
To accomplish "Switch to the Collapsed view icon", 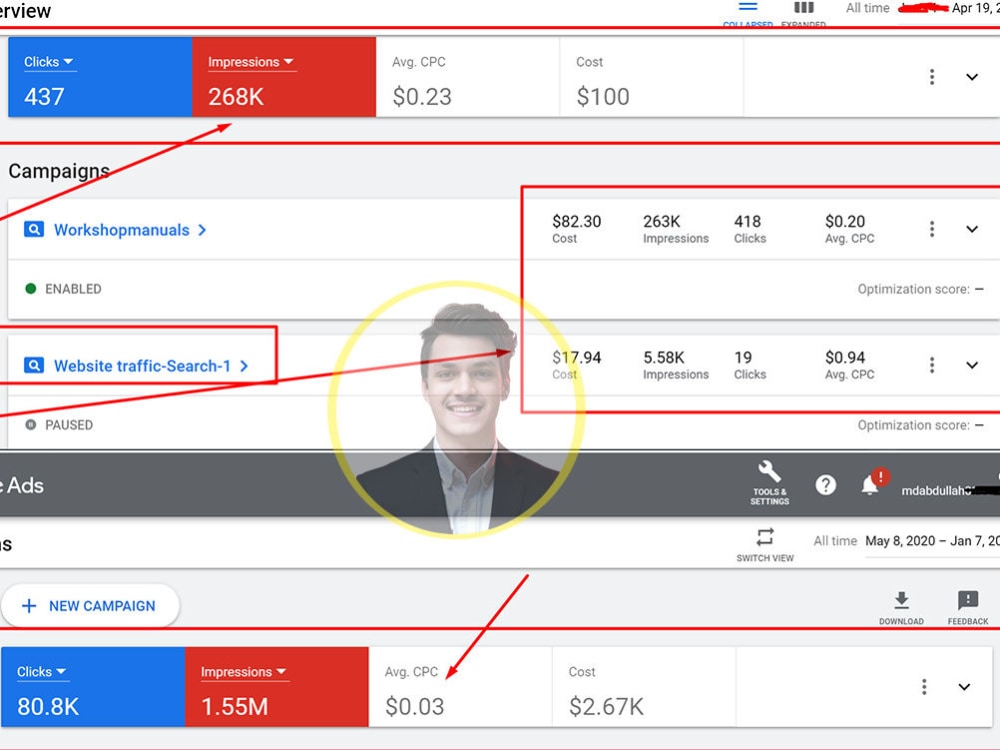I will 747,9.
